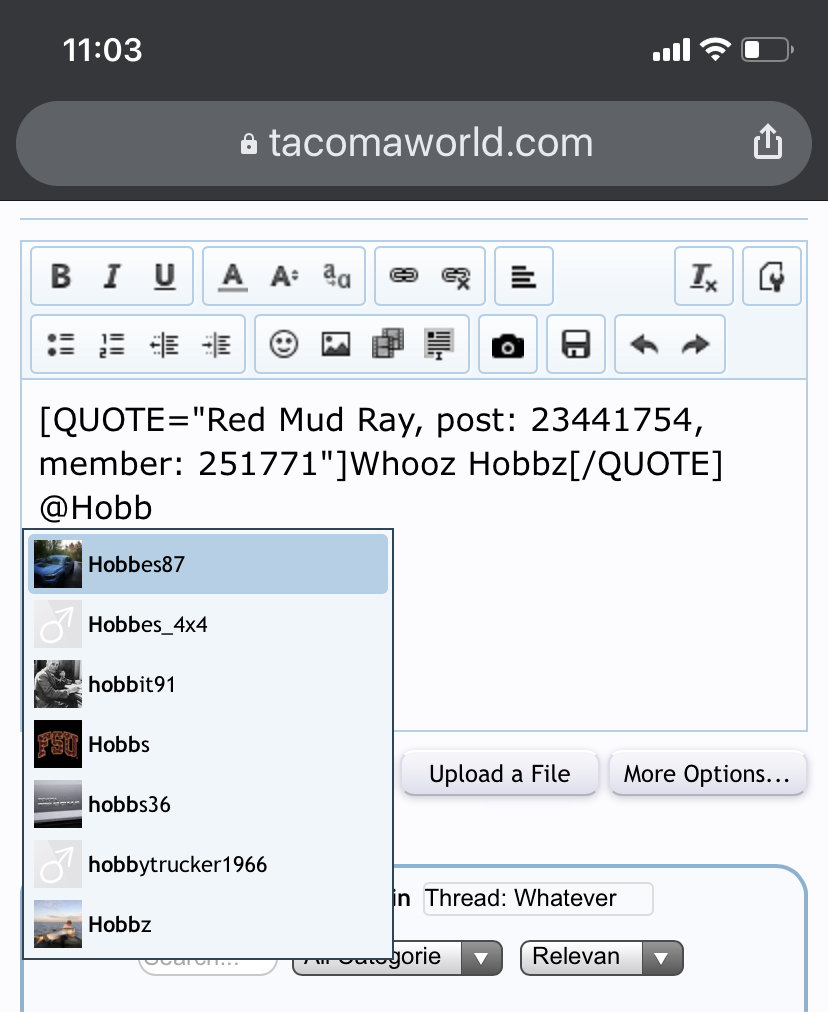The height and width of the screenshot is (1012, 828).
Task: Indent the current paragraph
Action: point(216,345)
